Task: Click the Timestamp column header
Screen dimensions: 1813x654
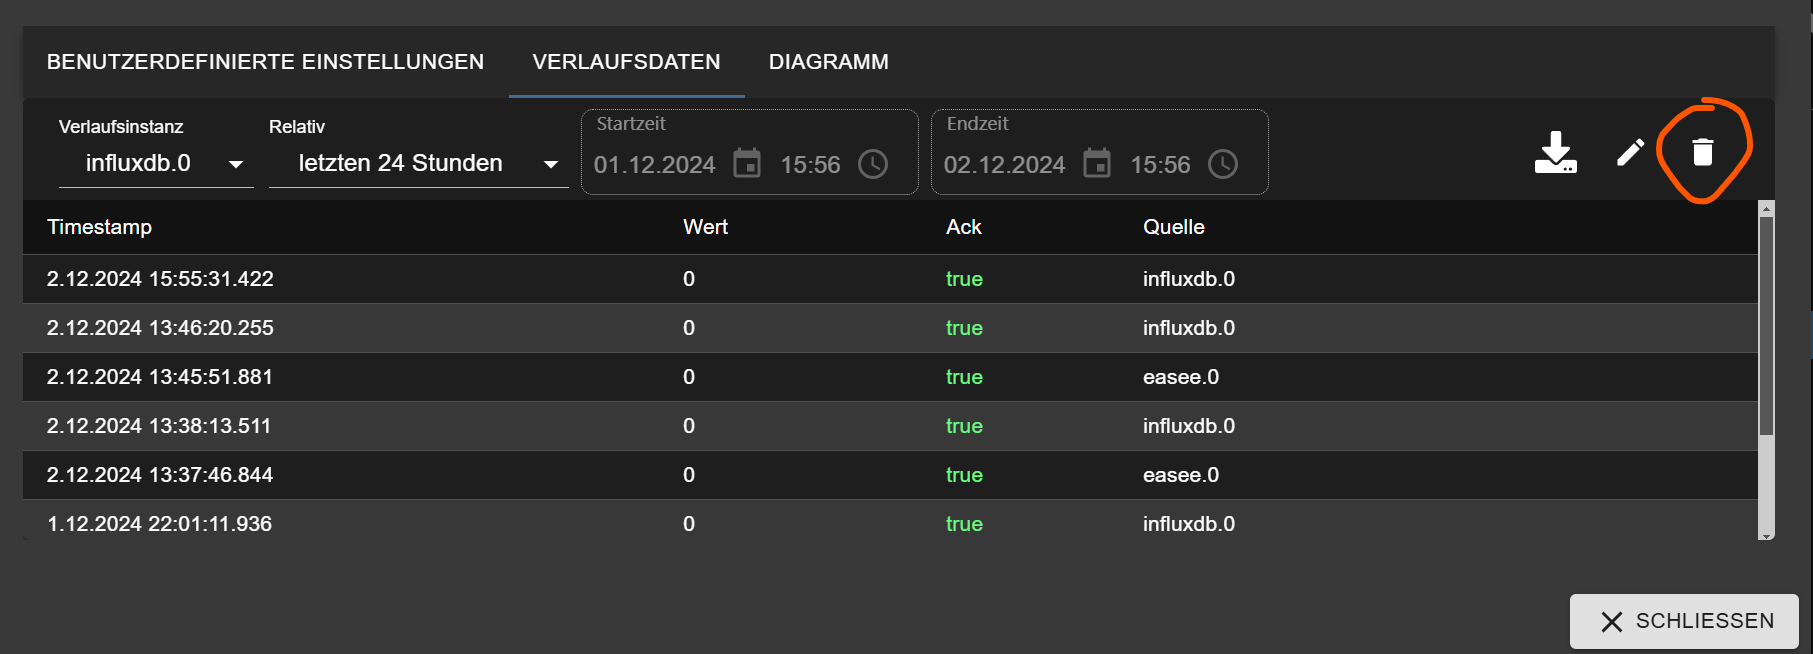Action: 99,227
